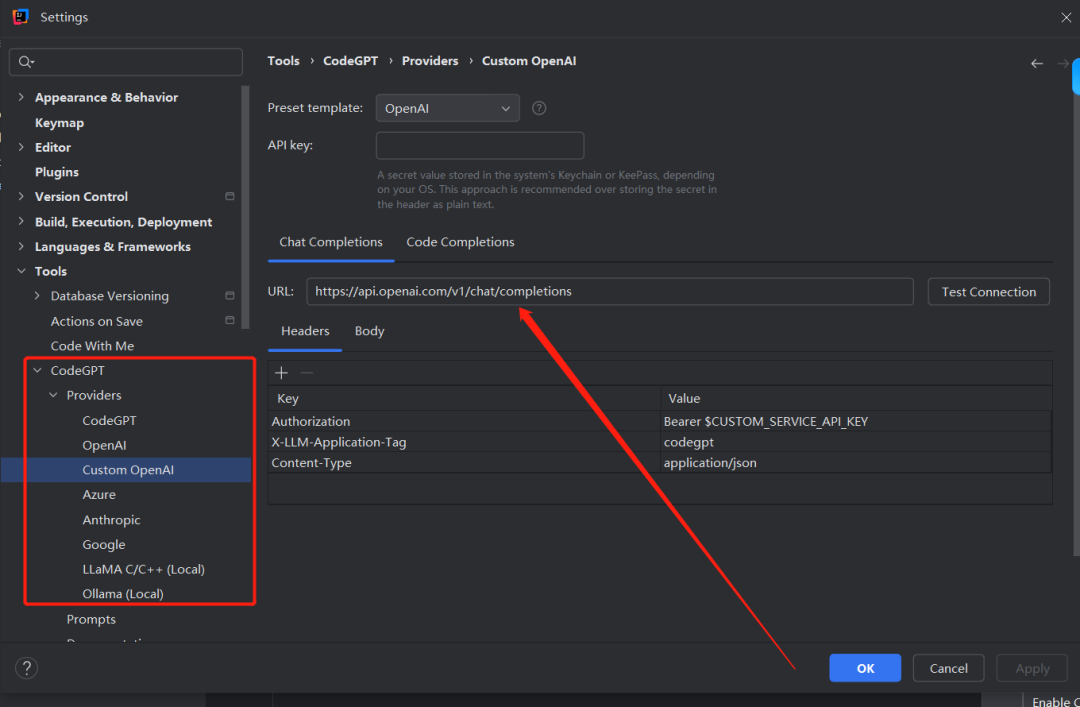Click the OK button

tap(865, 668)
